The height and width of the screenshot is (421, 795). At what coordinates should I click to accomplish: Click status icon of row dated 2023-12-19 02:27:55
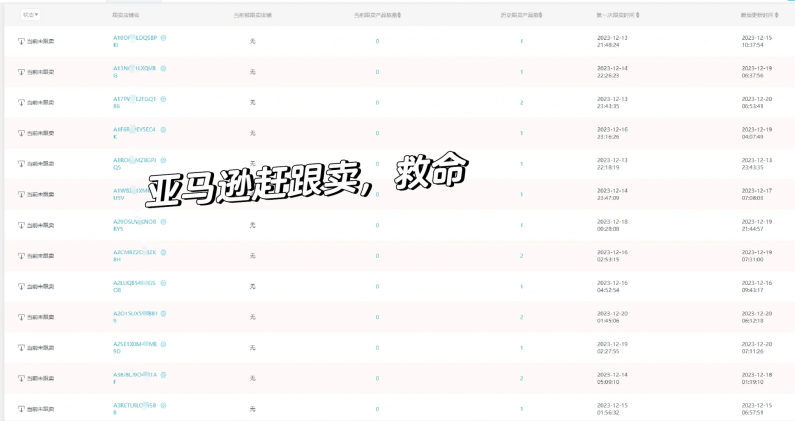(21, 348)
